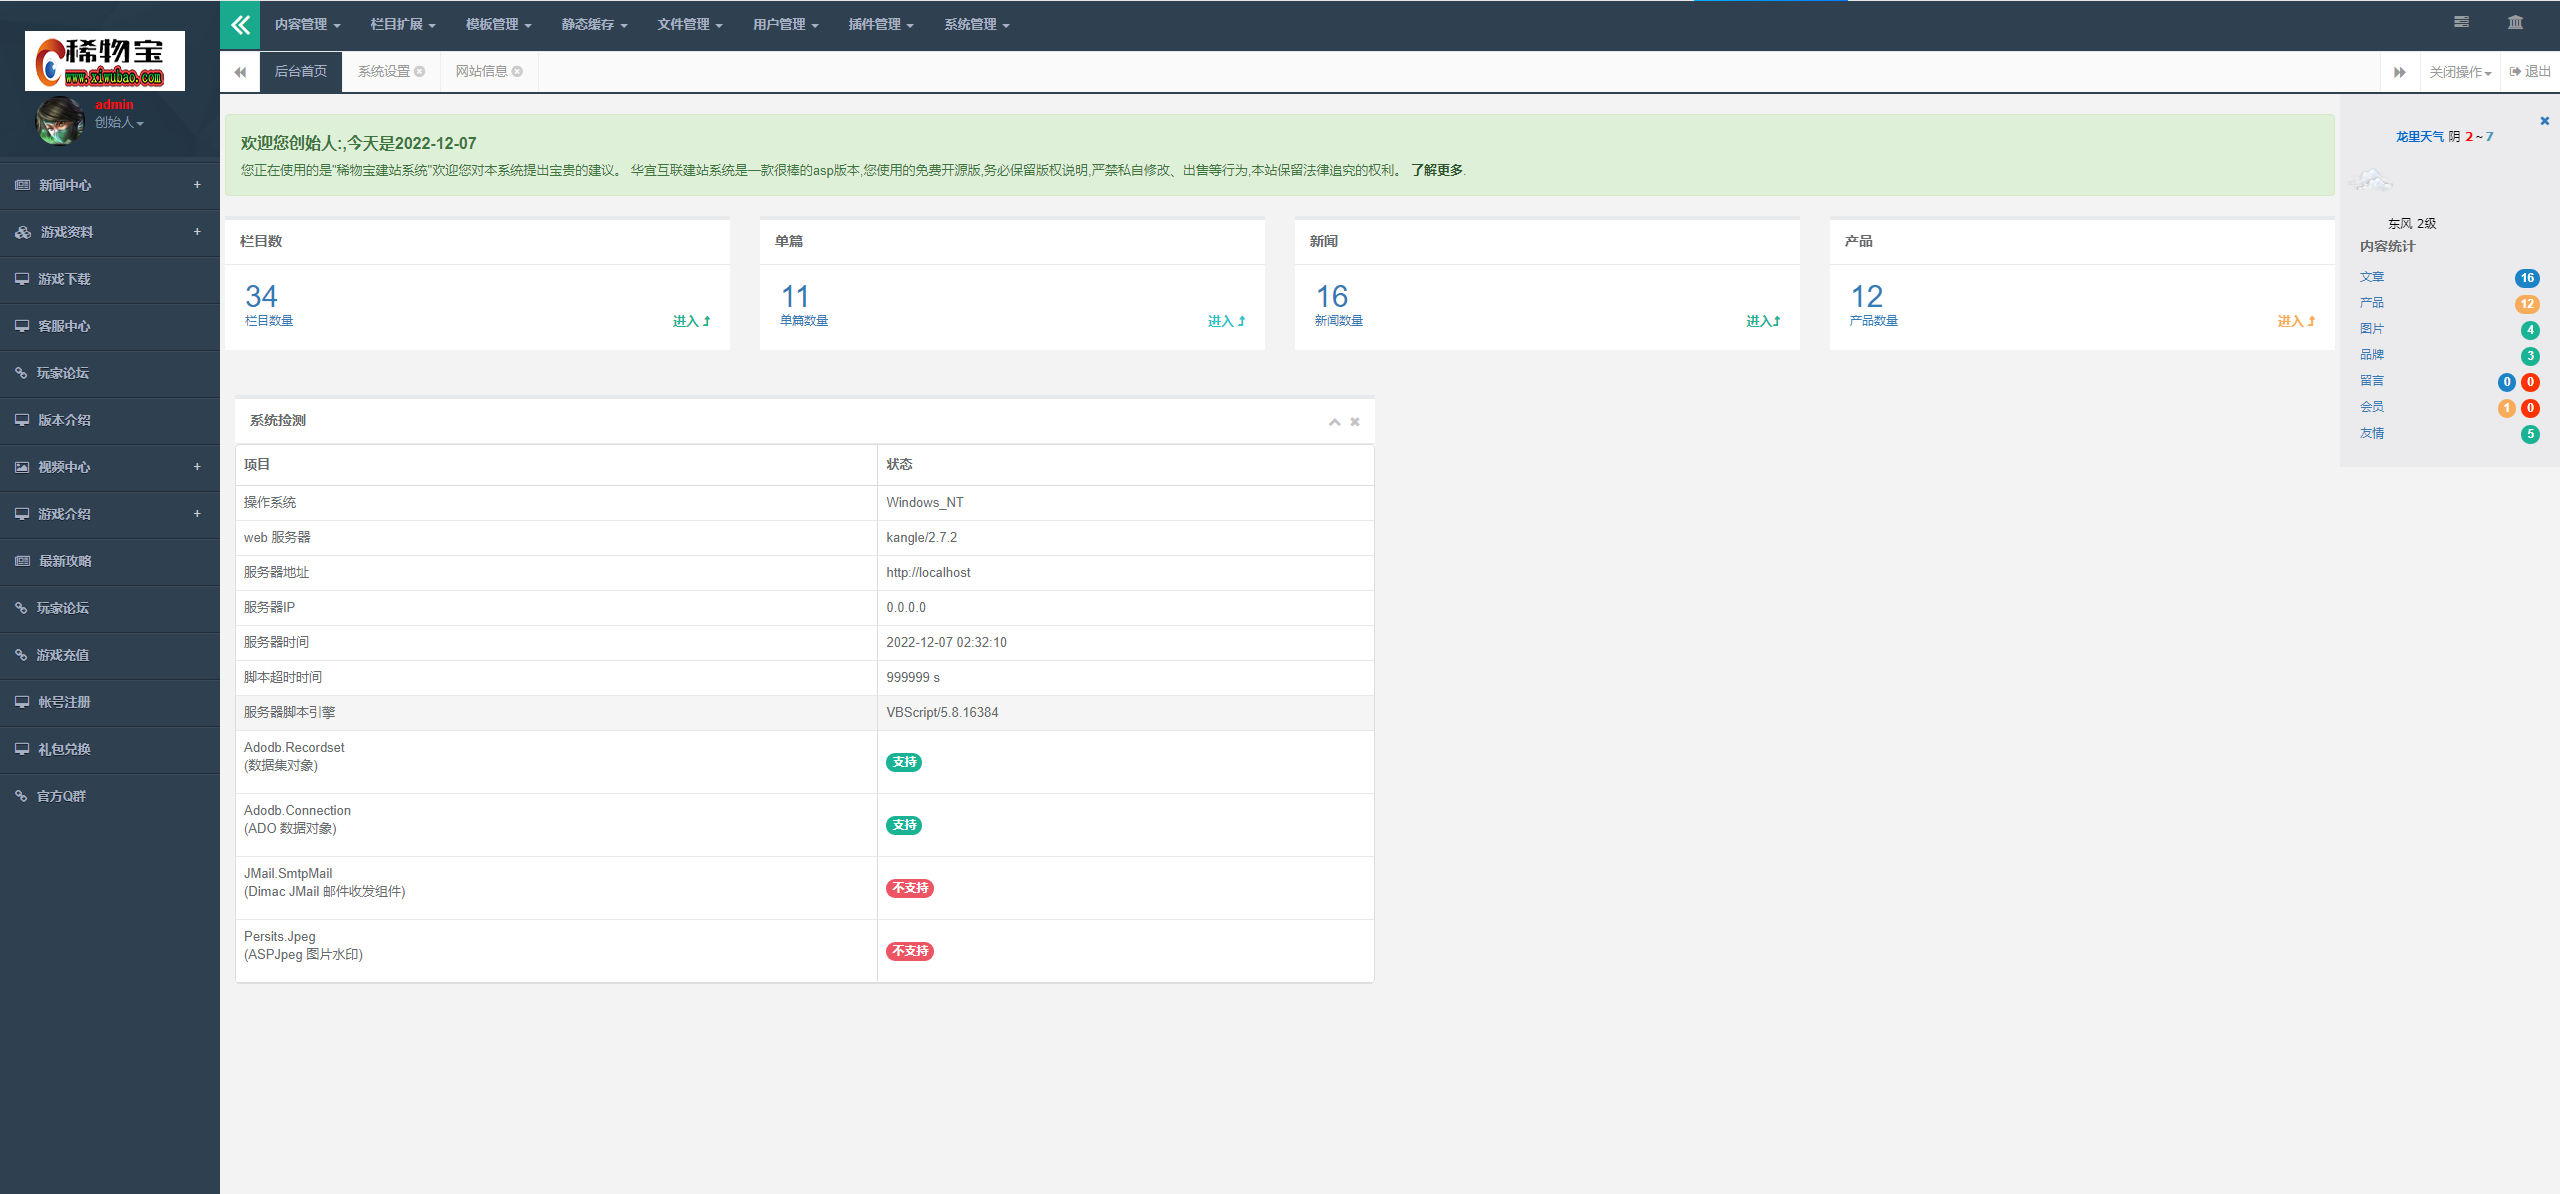Close the right weather sidebar

tap(2545, 121)
